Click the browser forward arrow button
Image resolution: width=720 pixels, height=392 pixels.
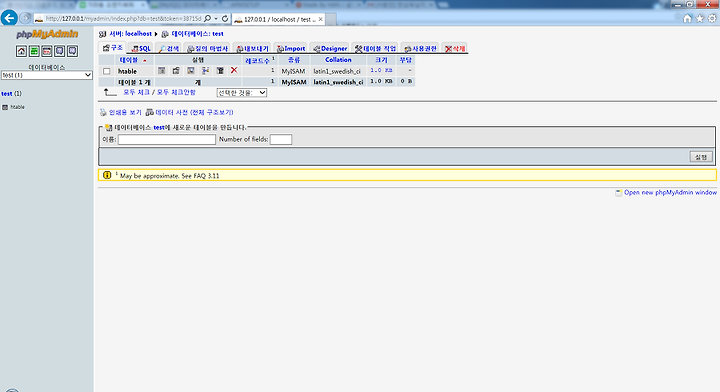coord(25,18)
